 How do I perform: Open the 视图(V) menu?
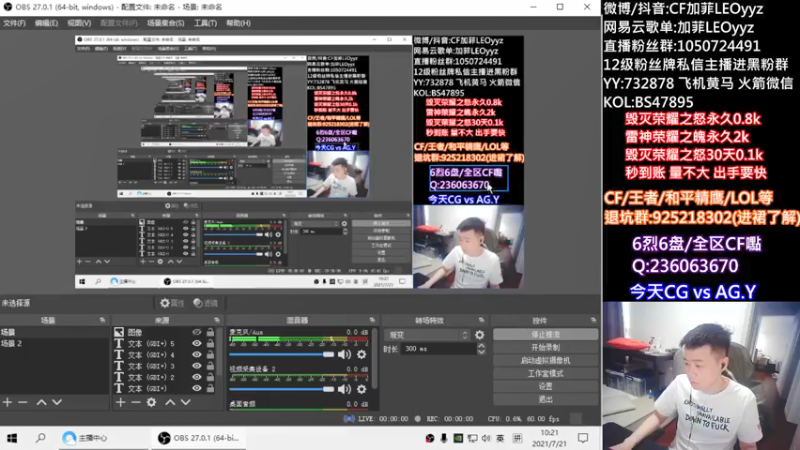(79, 23)
